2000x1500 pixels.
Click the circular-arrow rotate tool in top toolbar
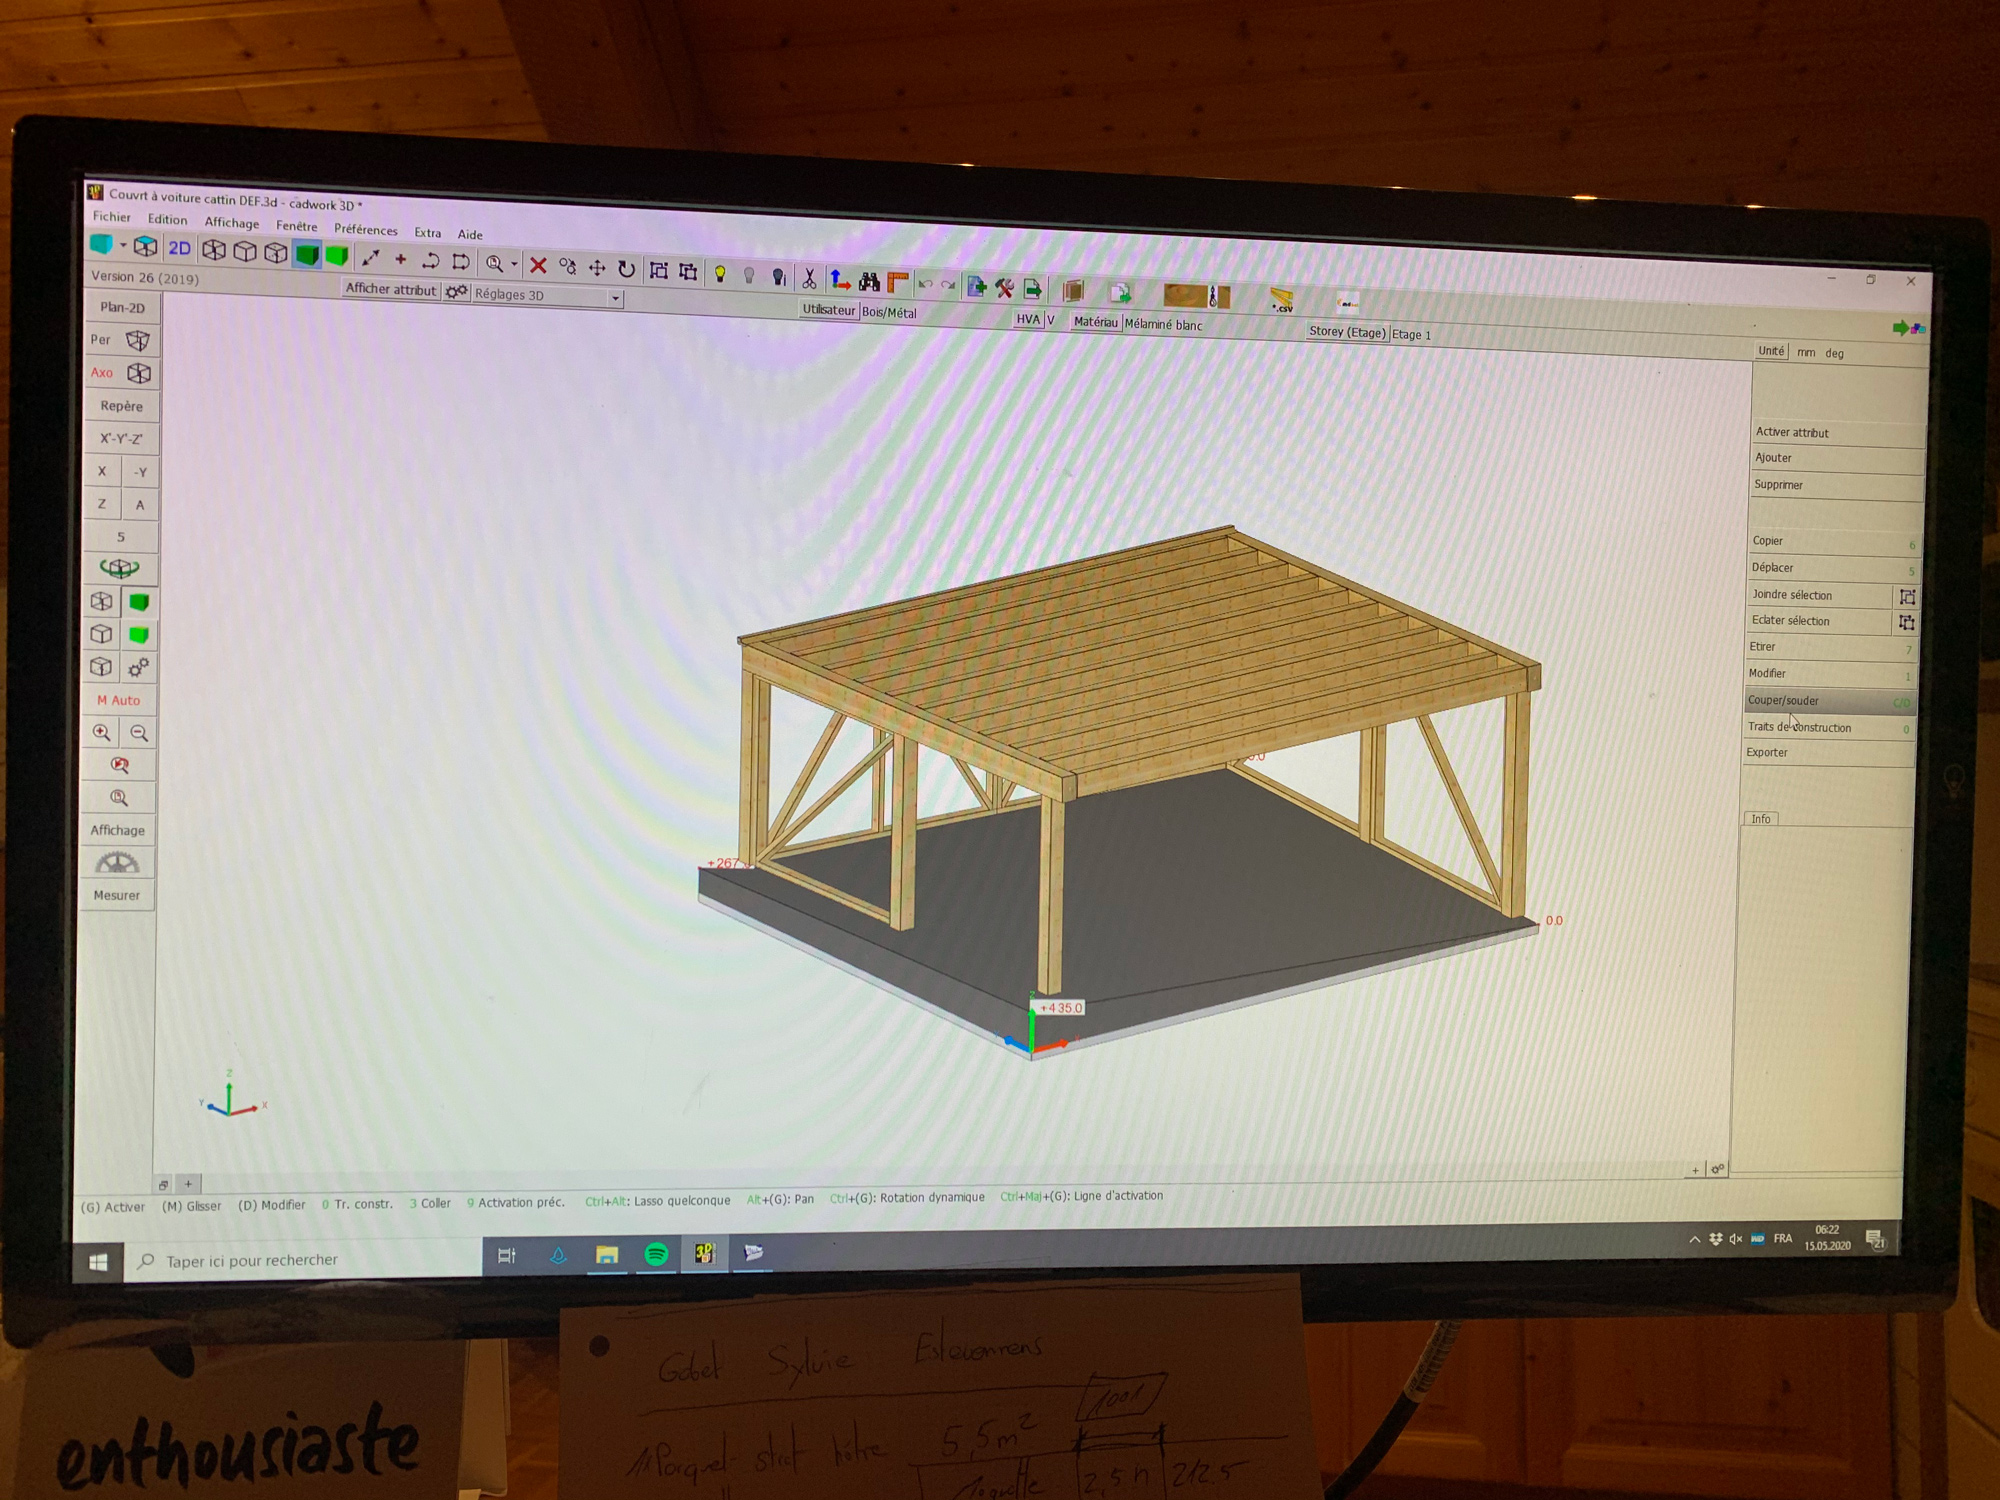point(626,269)
